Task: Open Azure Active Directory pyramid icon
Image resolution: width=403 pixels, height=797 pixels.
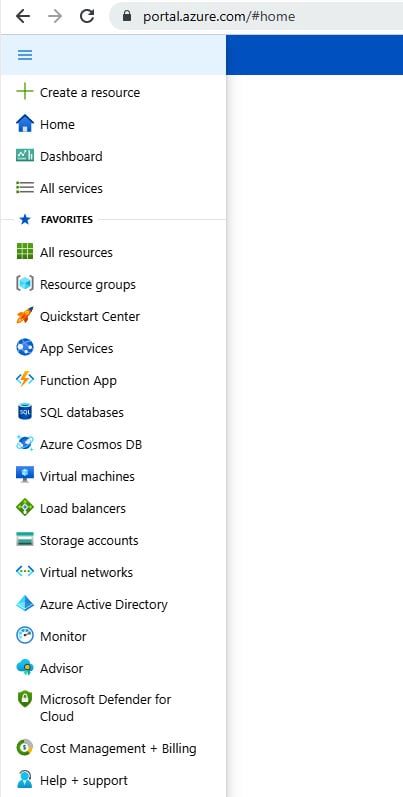Action: pyautogui.click(x=24, y=604)
